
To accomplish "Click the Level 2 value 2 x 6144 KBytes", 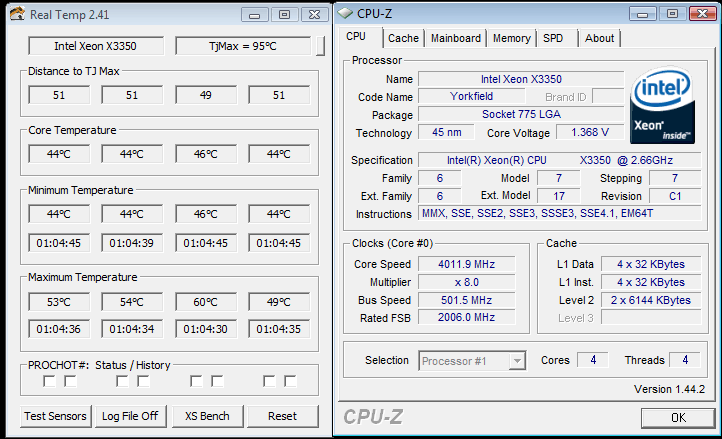I will point(651,300).
